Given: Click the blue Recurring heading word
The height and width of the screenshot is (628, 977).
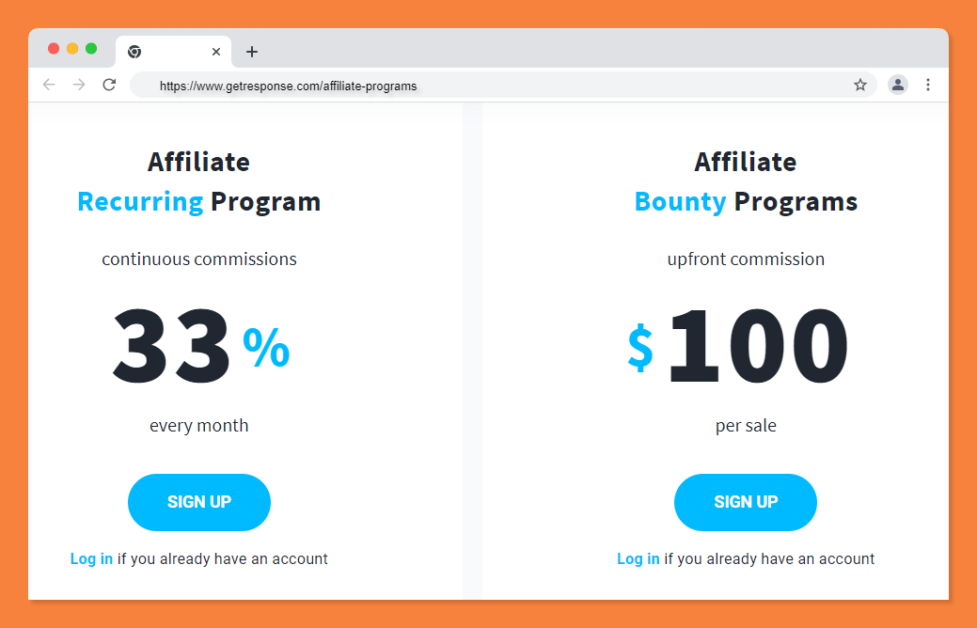Looking at the screenshot, I should [x=140, y=202].
